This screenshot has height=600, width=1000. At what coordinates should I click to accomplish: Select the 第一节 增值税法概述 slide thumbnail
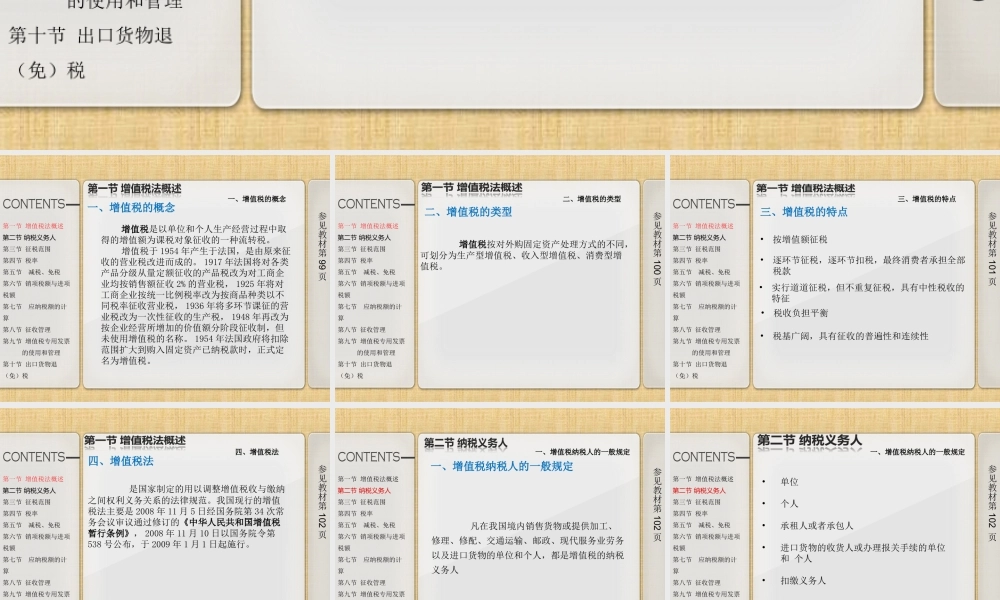[135, 187]
